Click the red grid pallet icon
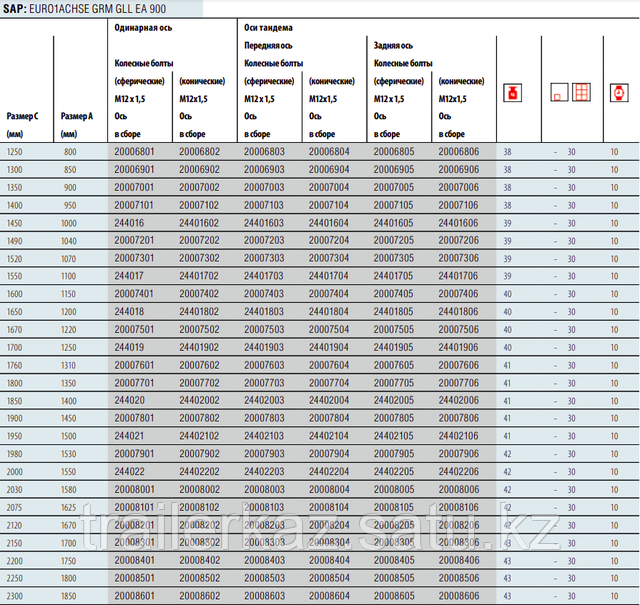 pyautogui.click(x=581, y=92)
